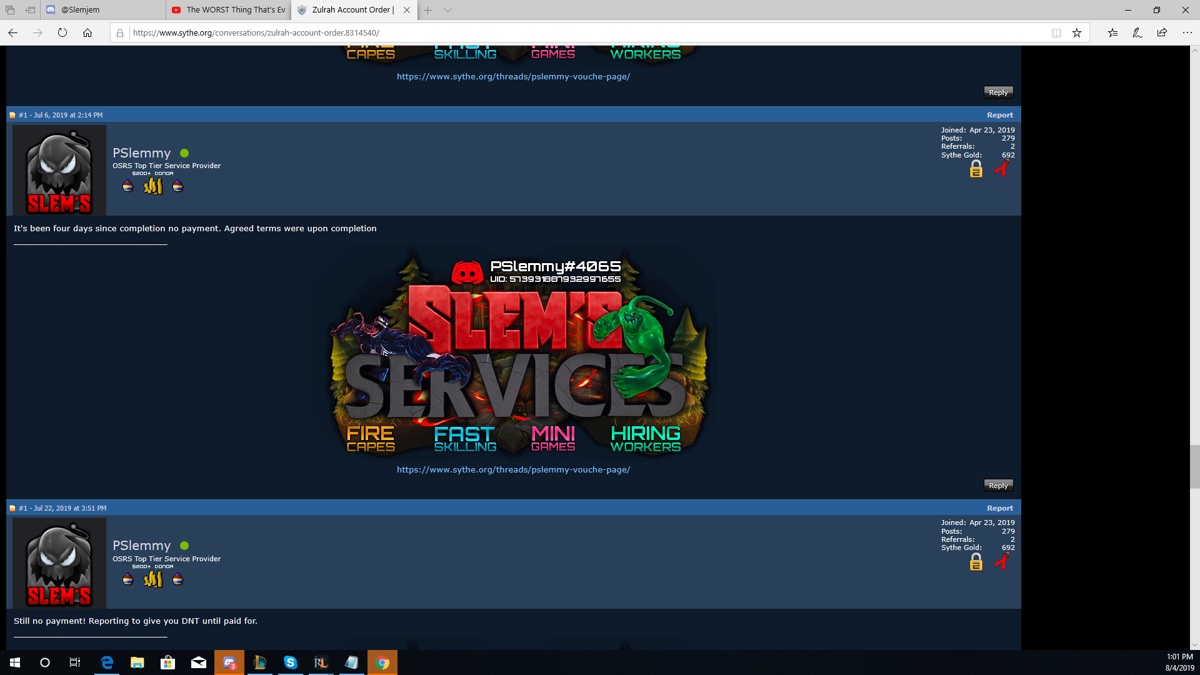Refresh the Sythe conversation page

pyautogui.click(x=62, y=33)
